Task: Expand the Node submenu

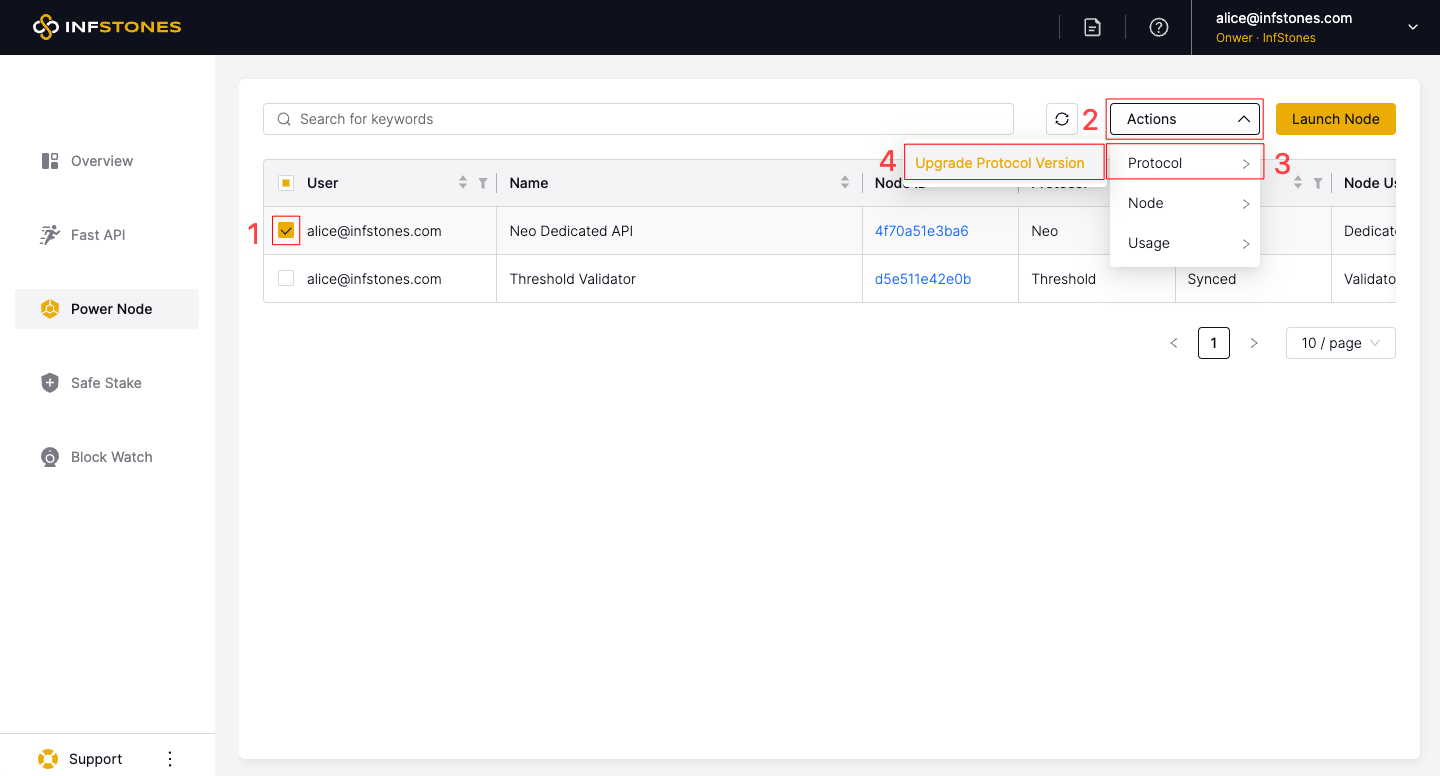Action: tap(1185, 203)
